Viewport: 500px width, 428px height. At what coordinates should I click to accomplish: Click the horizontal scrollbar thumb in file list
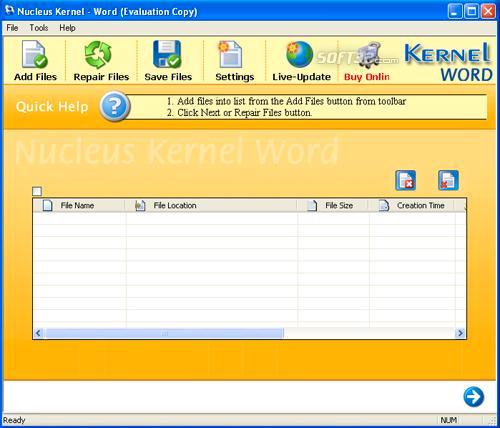tap(164, 333)
